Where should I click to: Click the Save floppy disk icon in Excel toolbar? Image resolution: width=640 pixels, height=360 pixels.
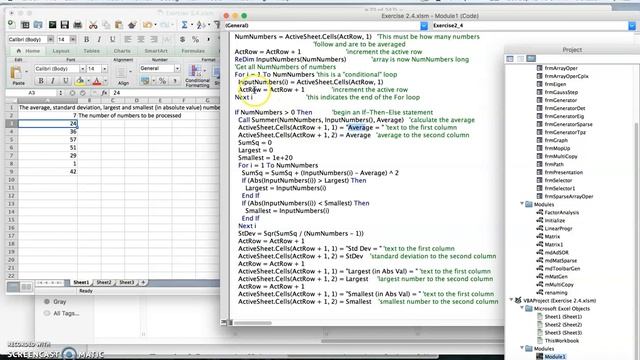tap(64, 25)
